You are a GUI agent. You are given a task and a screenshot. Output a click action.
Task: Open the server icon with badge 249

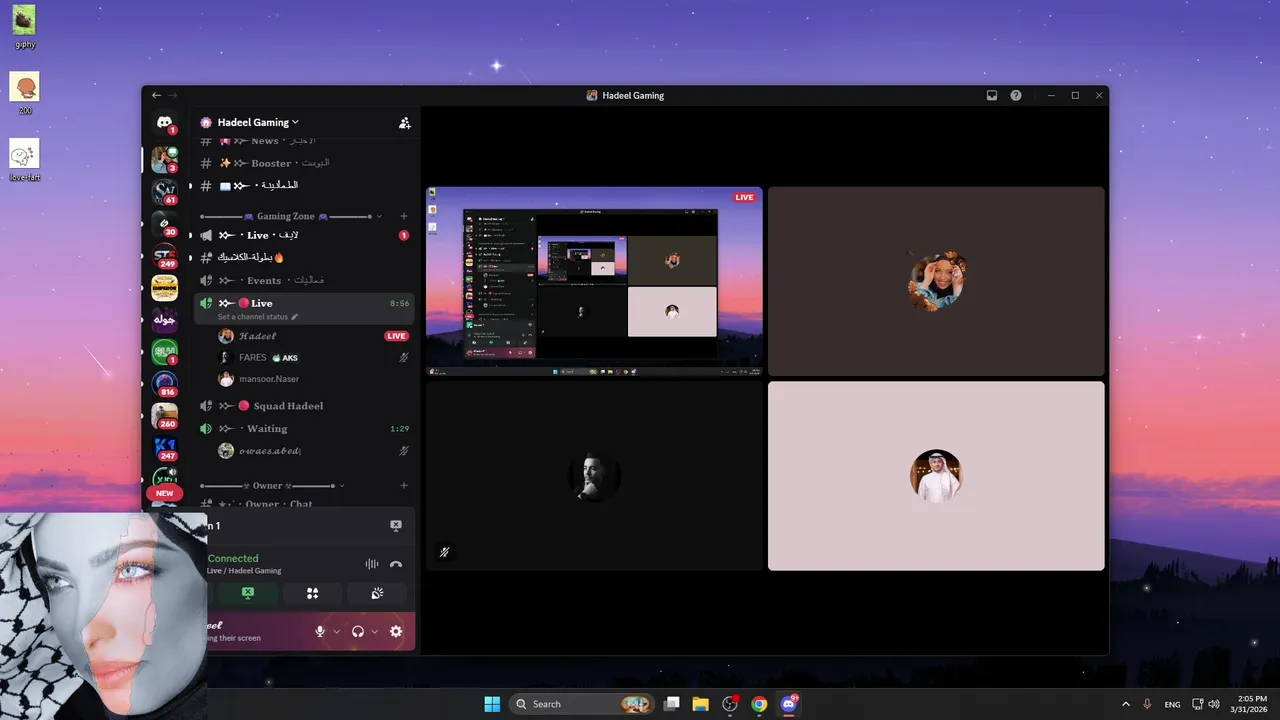164,256
